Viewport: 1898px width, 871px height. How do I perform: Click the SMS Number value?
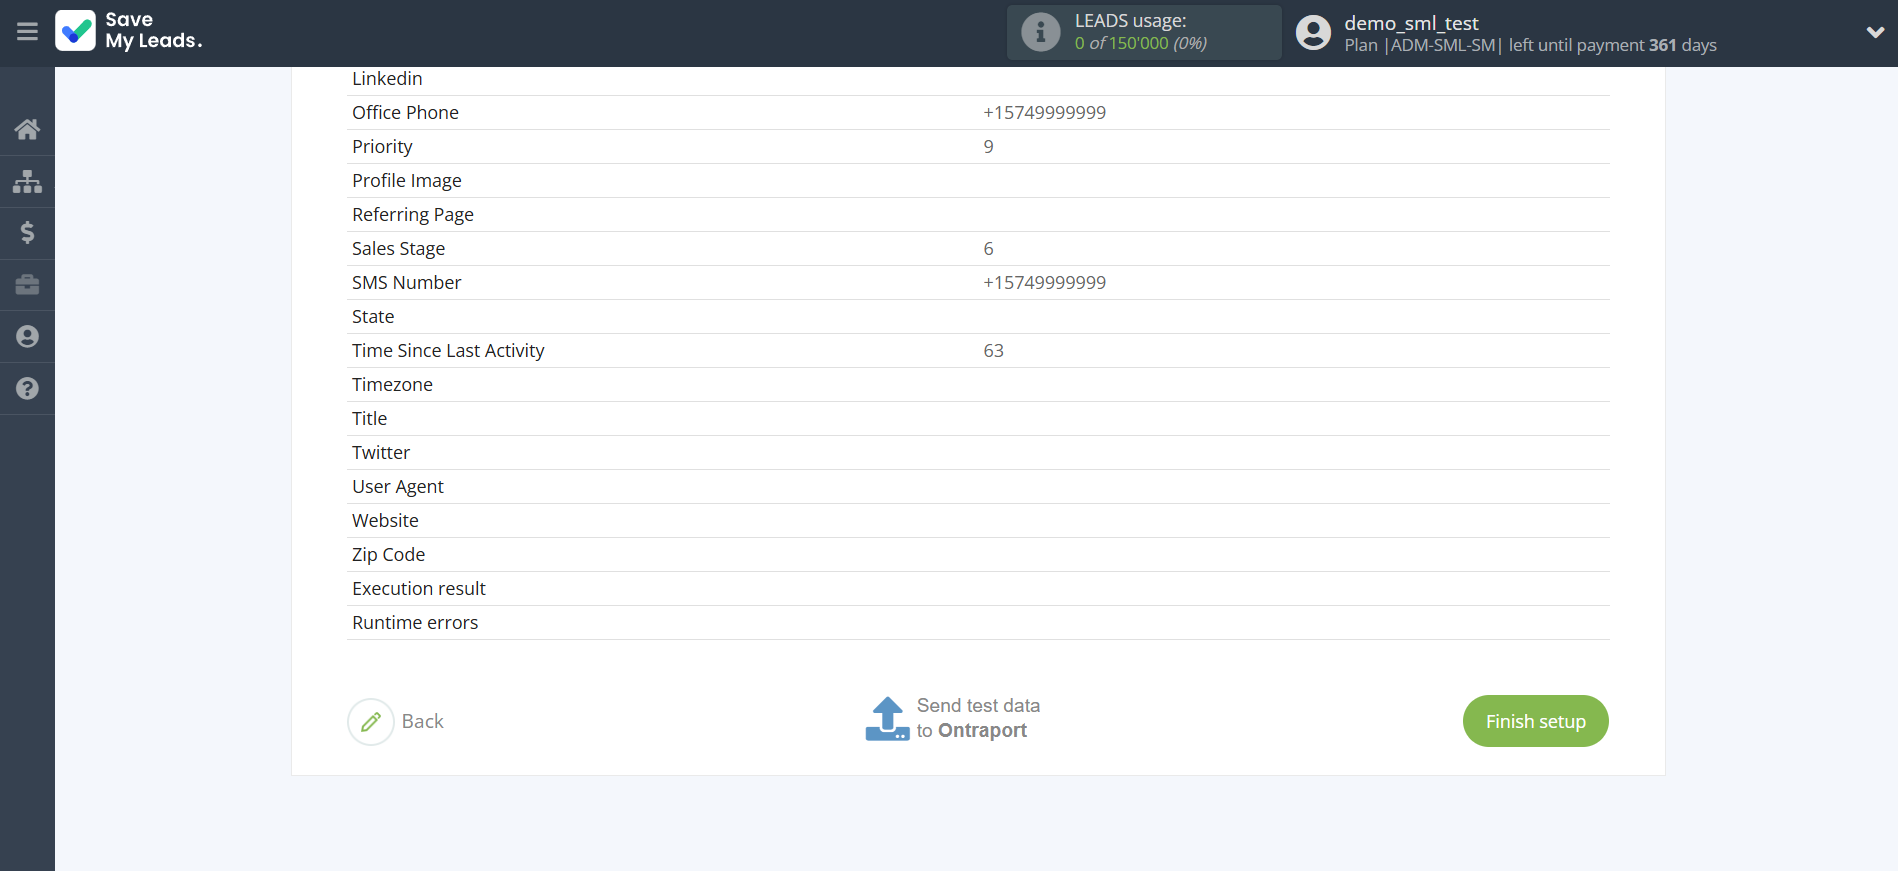1044,283
